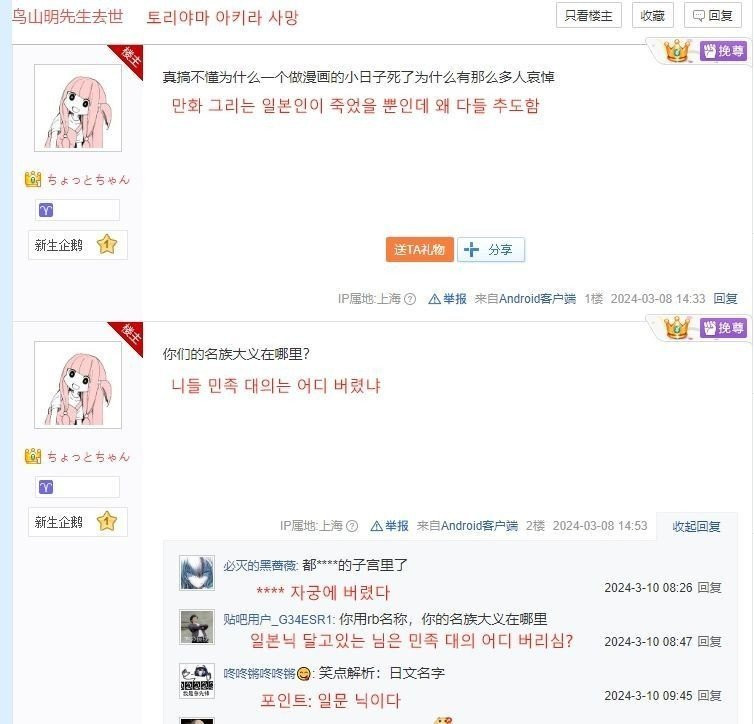
Task: Click the 咚咚锵咚咚锵 commenter avatar
Action: [x=197, y=681]
